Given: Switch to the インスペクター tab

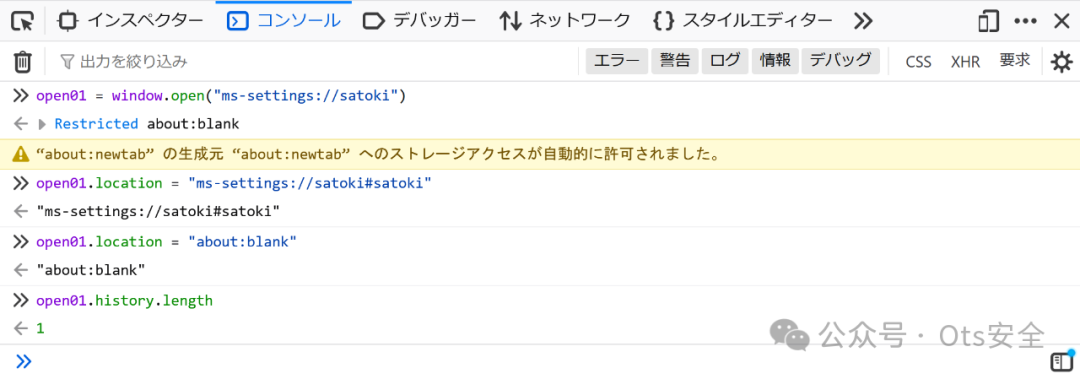Looking at the screenshot, I should pyautogui.click(x=129, y=21).
